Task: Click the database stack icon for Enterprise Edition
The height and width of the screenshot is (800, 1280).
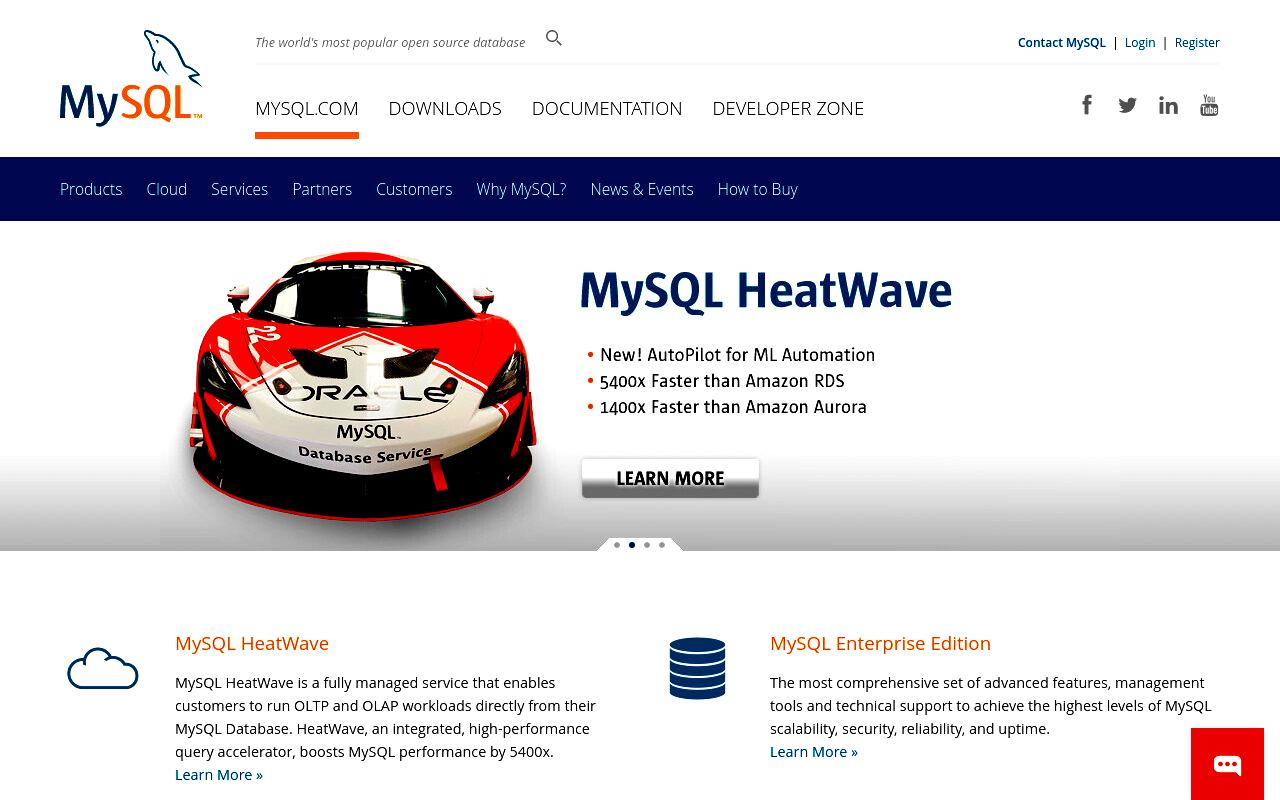Action: click(697, 668)
